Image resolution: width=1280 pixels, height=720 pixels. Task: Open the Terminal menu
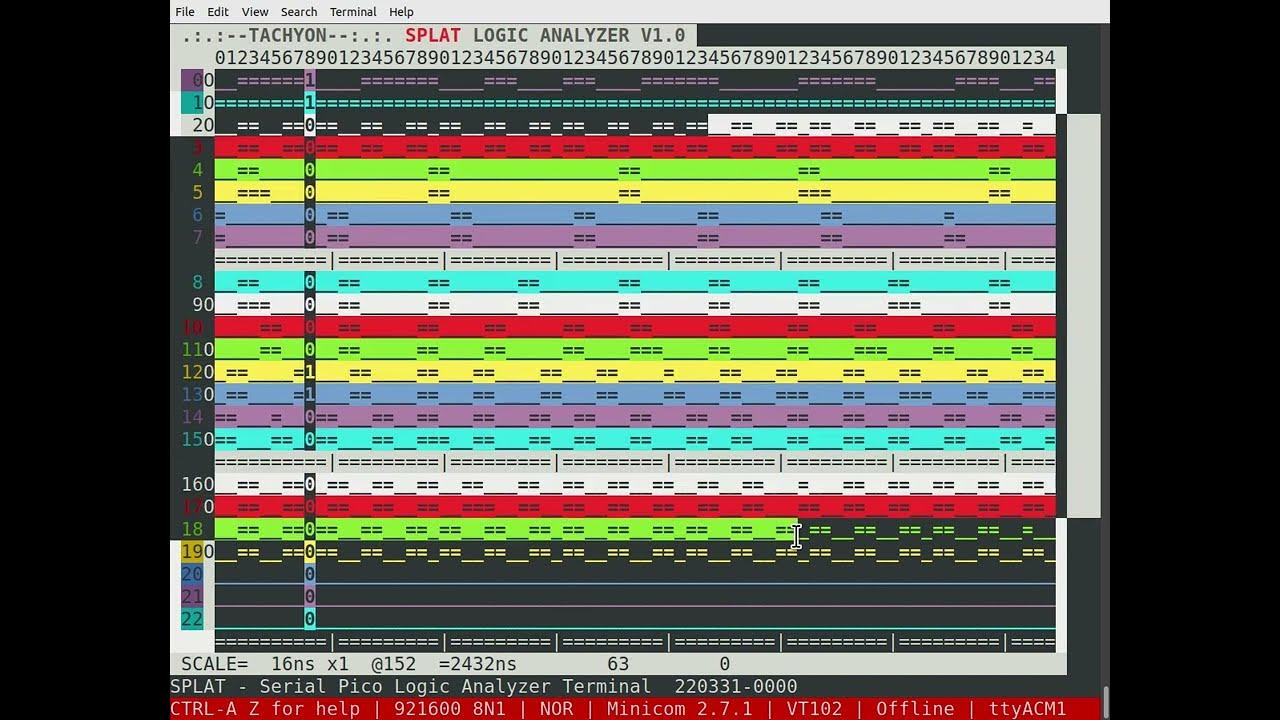[x=353, y=12]
